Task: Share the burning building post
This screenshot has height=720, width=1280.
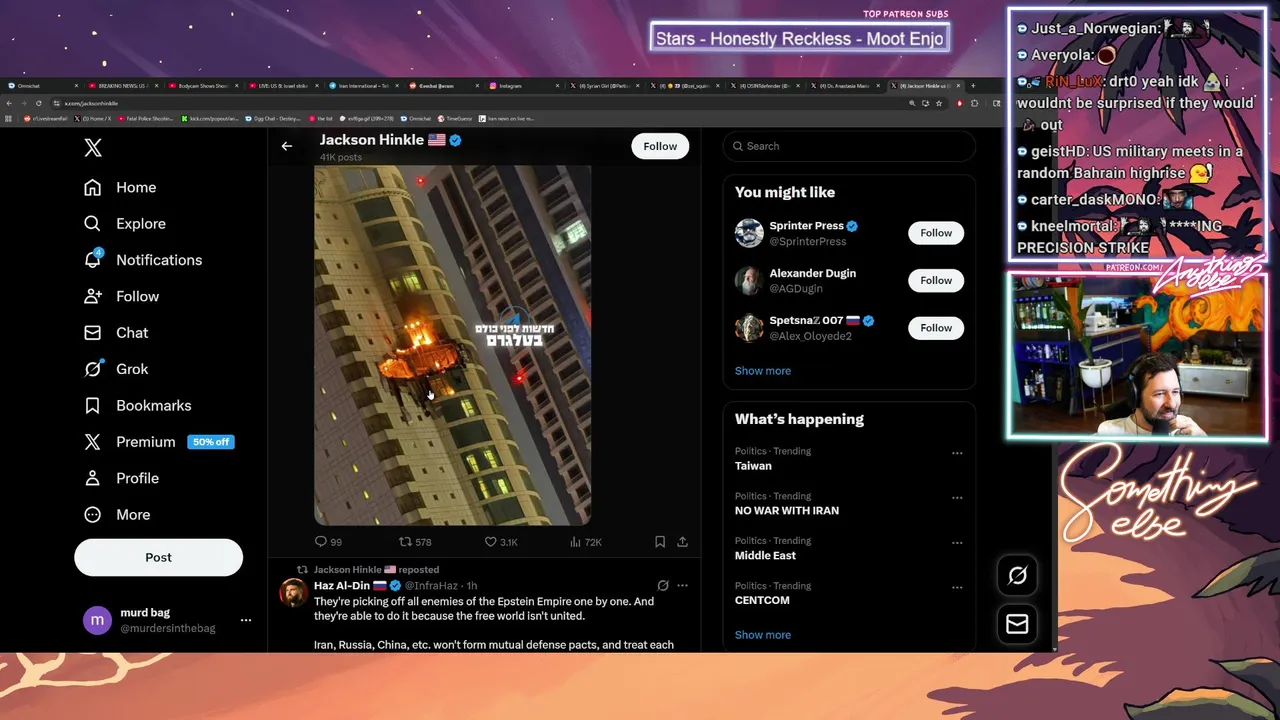Action: click(x=682, y=542)
